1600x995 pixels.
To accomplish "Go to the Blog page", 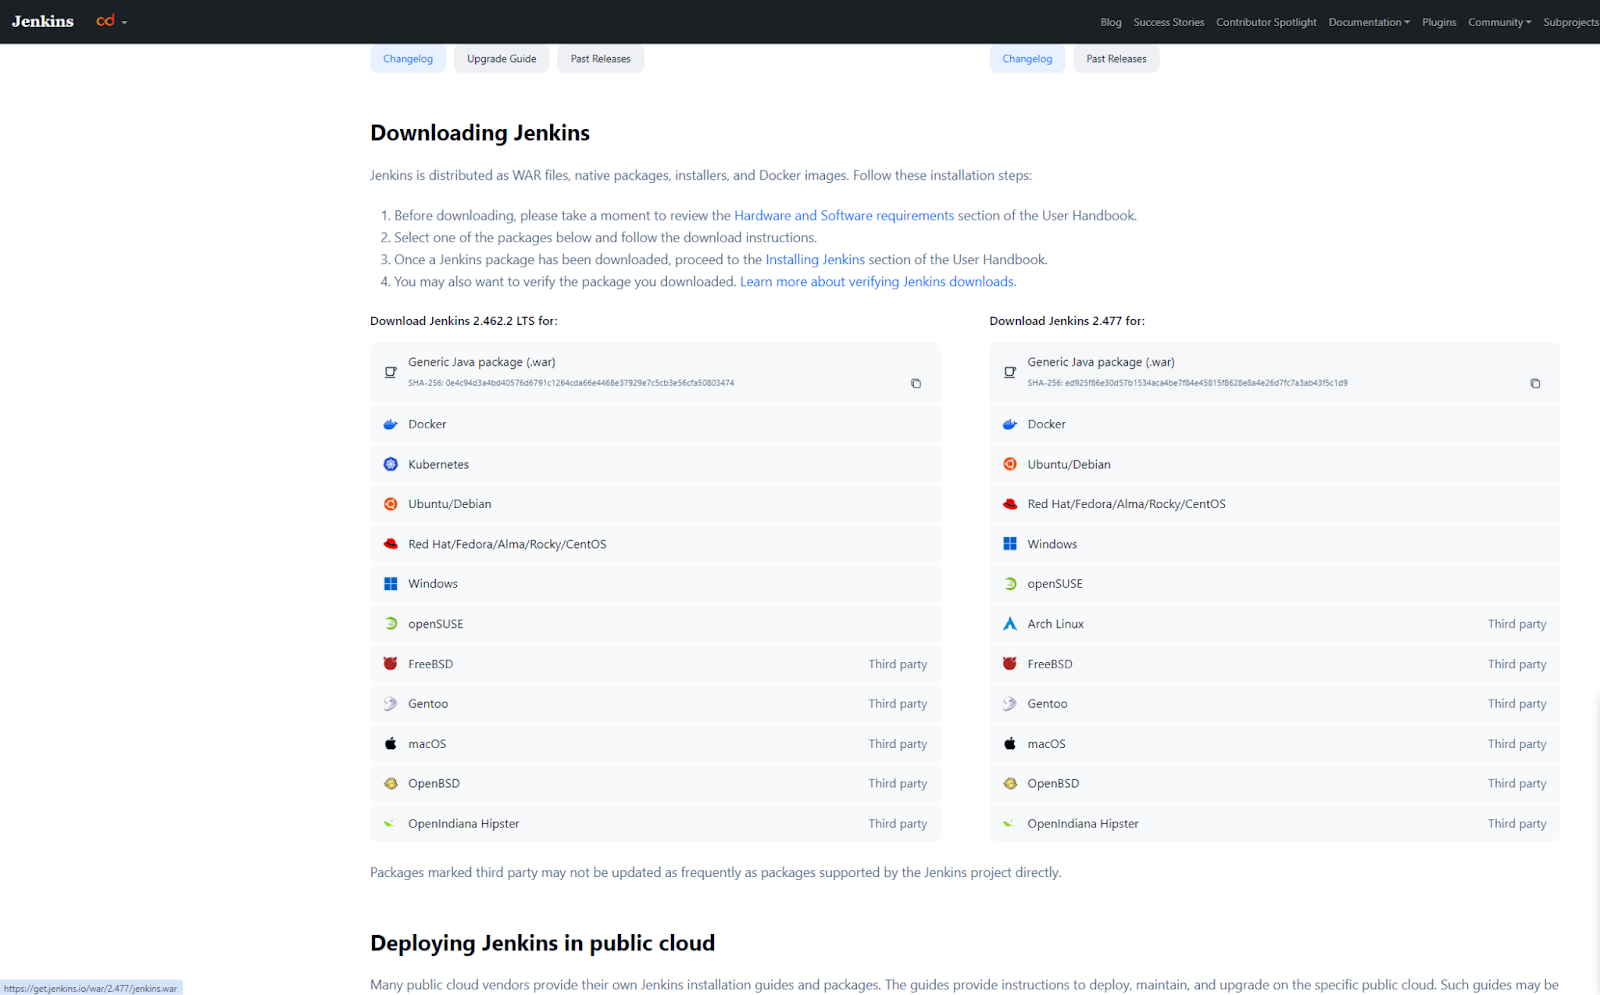I will [1111, 22].
